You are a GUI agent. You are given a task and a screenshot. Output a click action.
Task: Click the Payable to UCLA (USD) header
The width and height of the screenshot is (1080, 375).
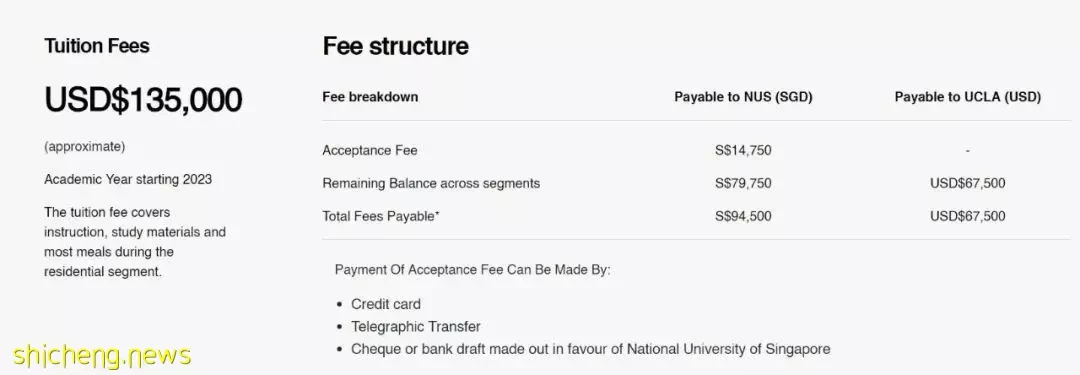pyautogui.click(x=968, y=97)
